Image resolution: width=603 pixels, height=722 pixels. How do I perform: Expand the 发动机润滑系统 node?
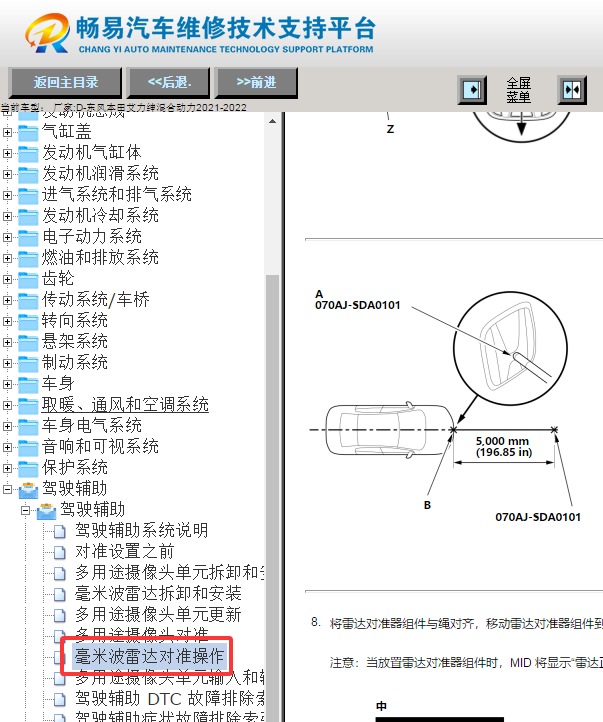pyautogui.click(x=7, y=174)
